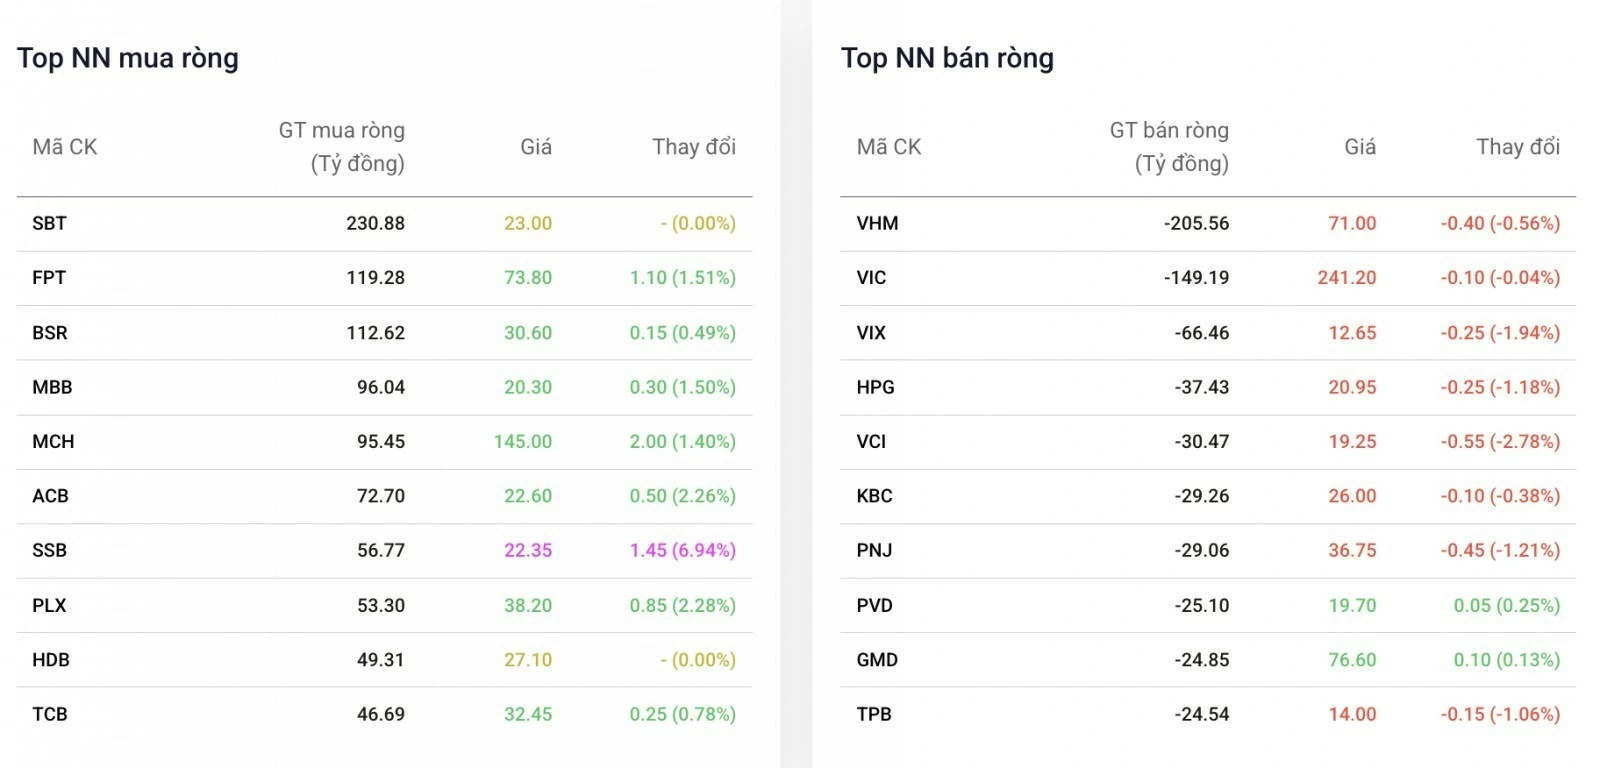Select the TPB ticker
This screenshot has width=1600, height=768.
tap(874, 714)
